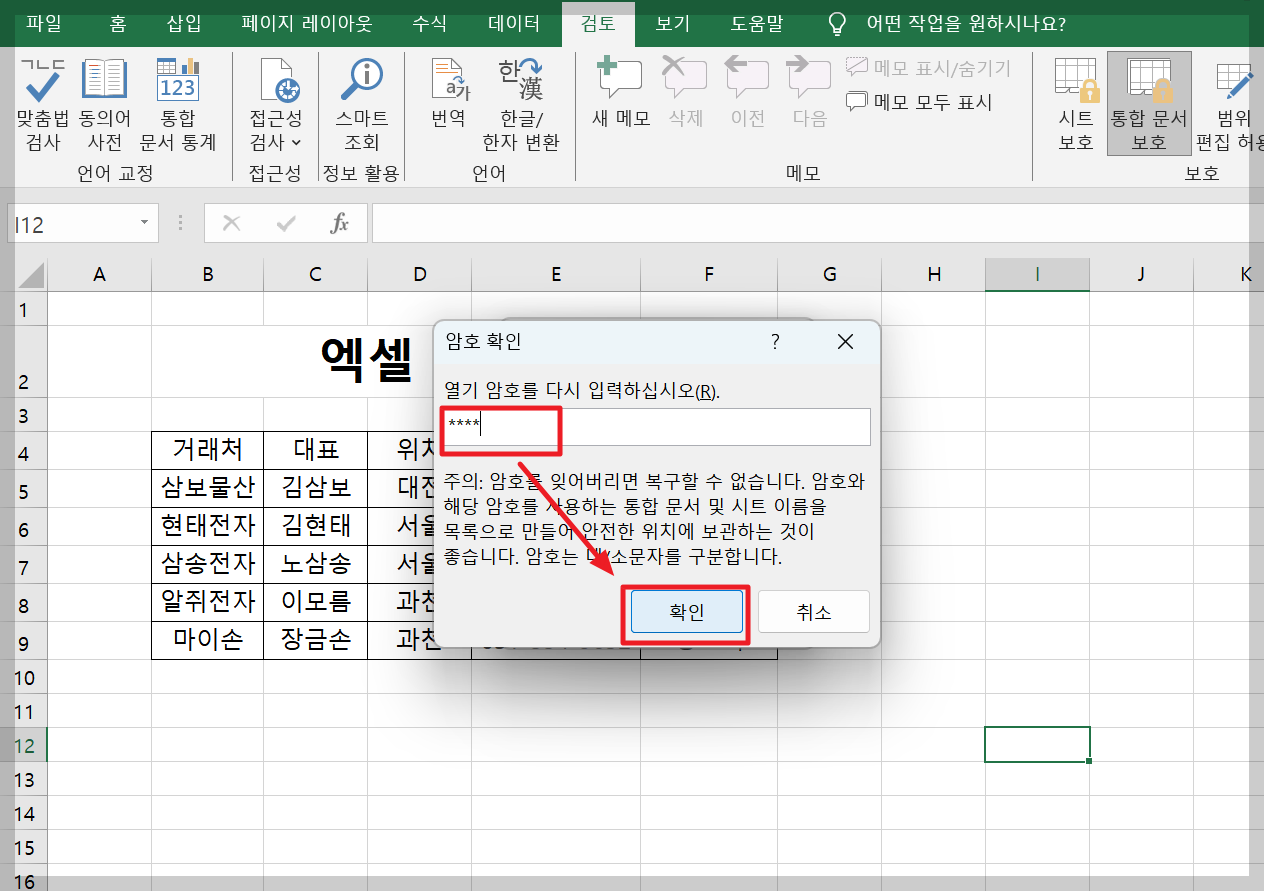
Task: Toggle 메모 표시/숨기기 comment visibility
Action: [930, 67]
